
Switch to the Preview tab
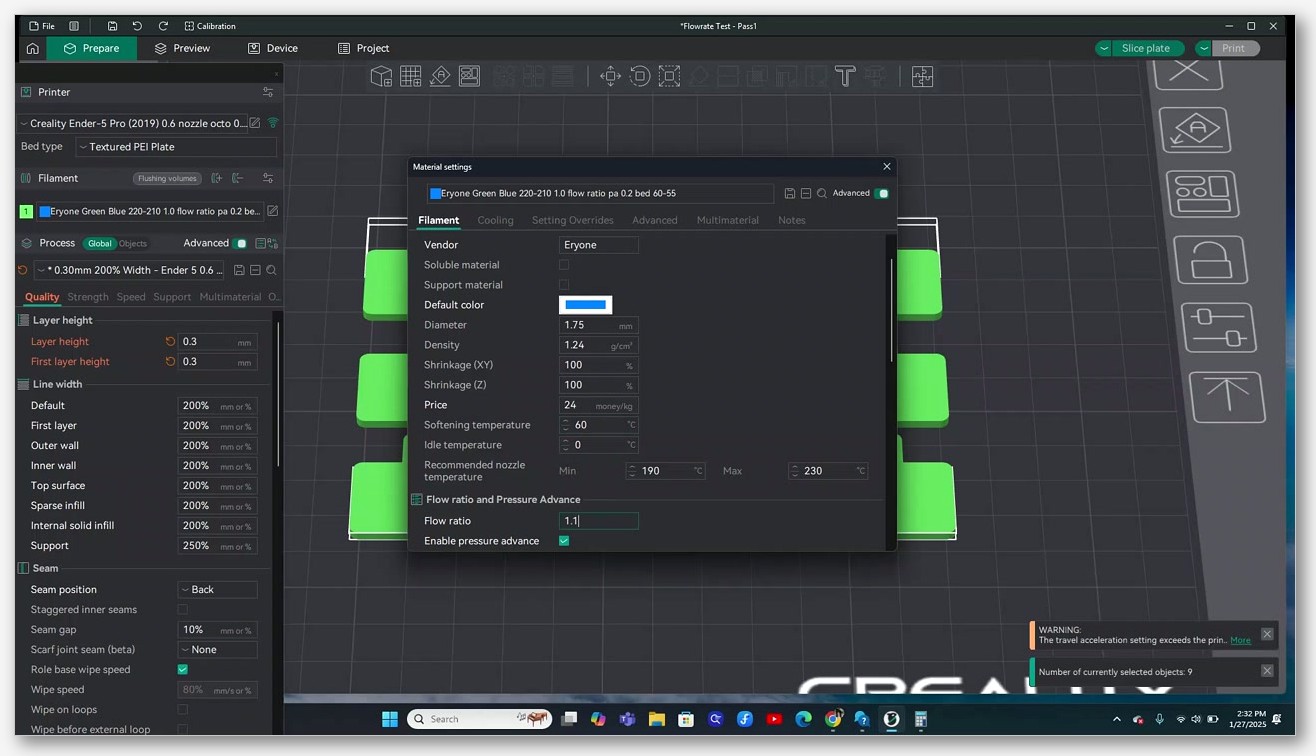tap(182, 48)
